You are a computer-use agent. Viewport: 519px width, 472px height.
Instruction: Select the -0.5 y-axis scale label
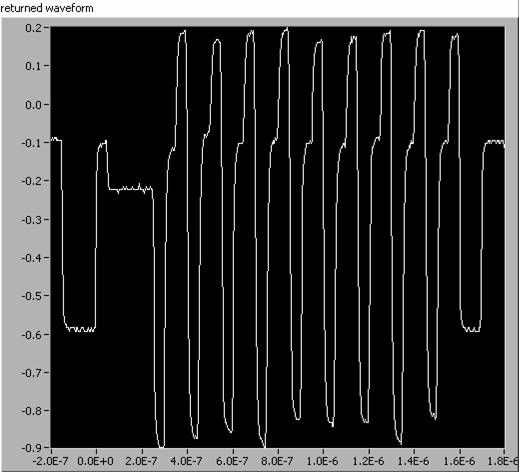(32, 296)
